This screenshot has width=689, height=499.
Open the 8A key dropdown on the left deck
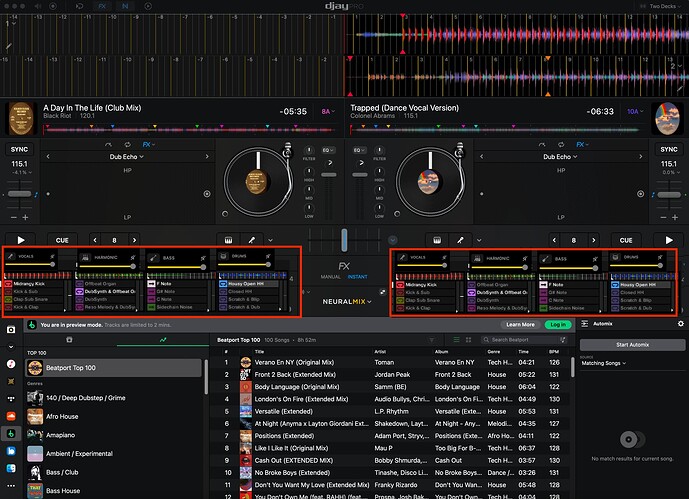tap(328, 112)
